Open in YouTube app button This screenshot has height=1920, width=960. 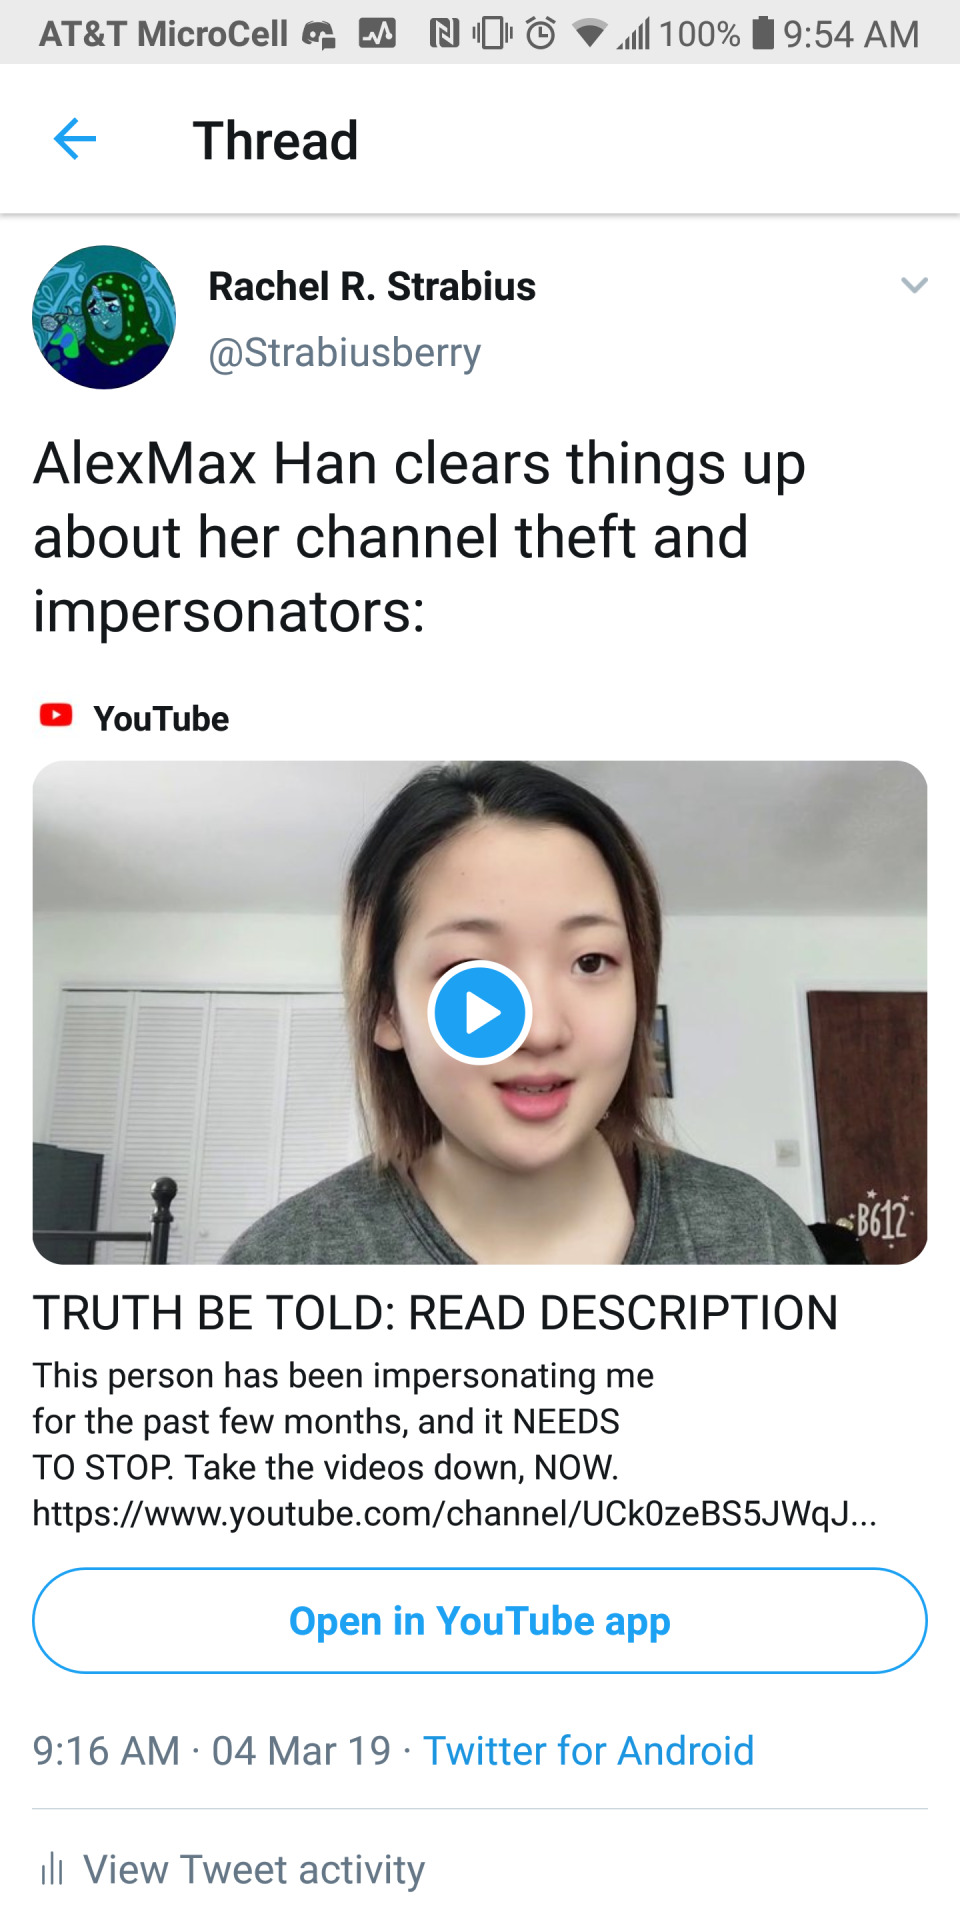(480, 1620)
